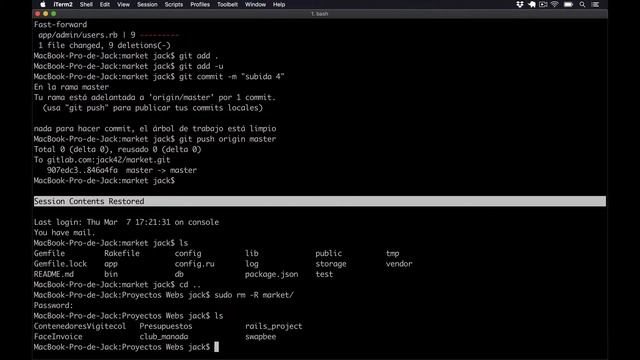Click the '(usa "git push" para publicar' hint
This screenshot has height=360, width=640.
153,108
